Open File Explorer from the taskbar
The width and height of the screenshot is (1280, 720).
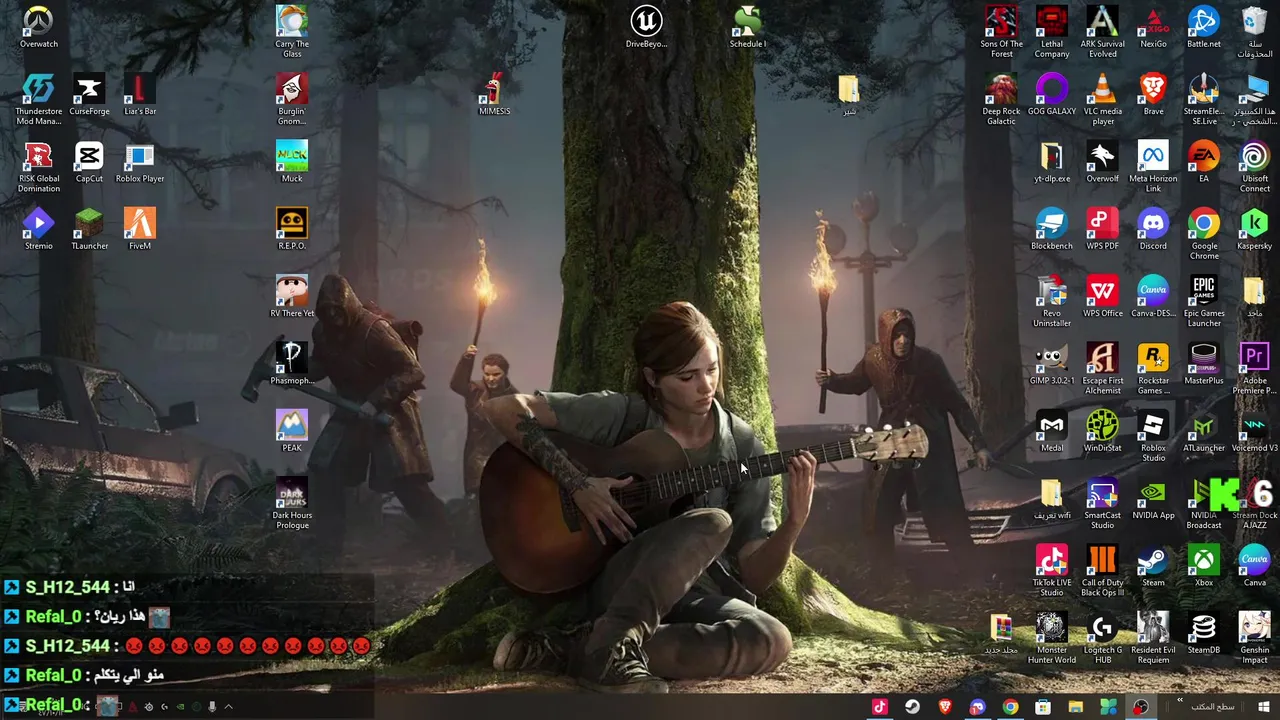point(1075,707)
